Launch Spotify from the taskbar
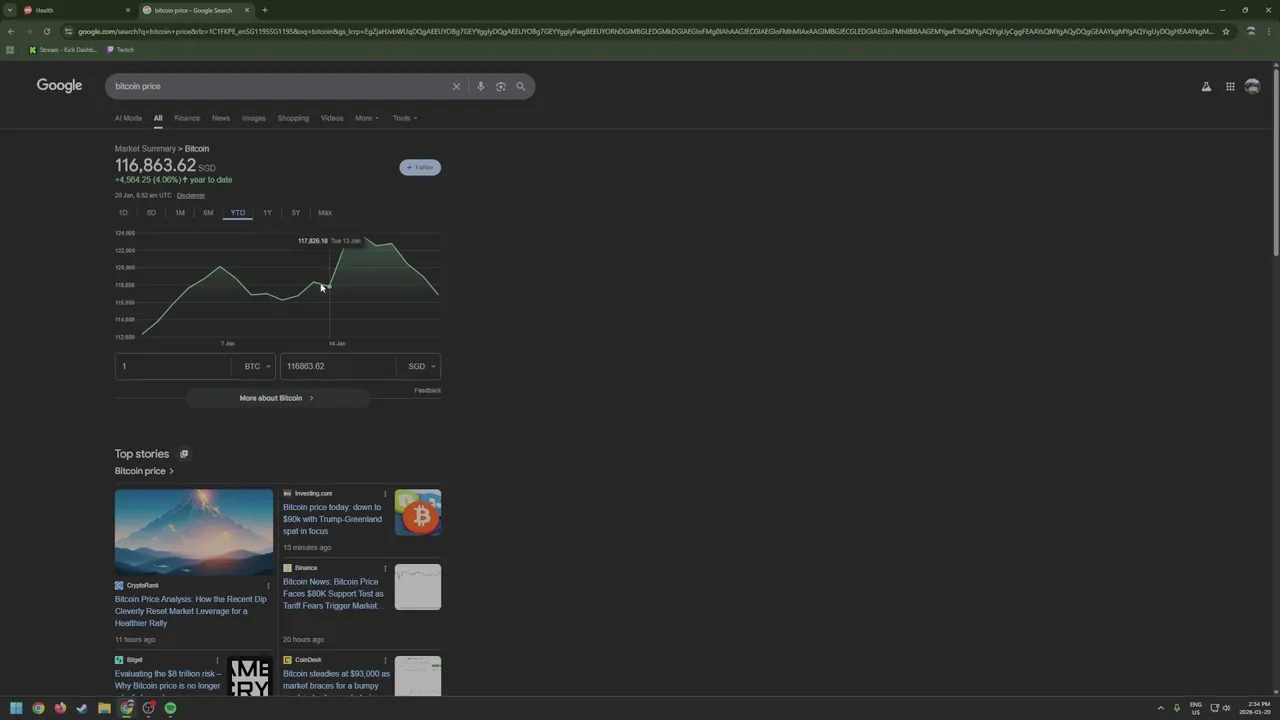This screenshot has width=1280, height=720. [x=170, y=708]
